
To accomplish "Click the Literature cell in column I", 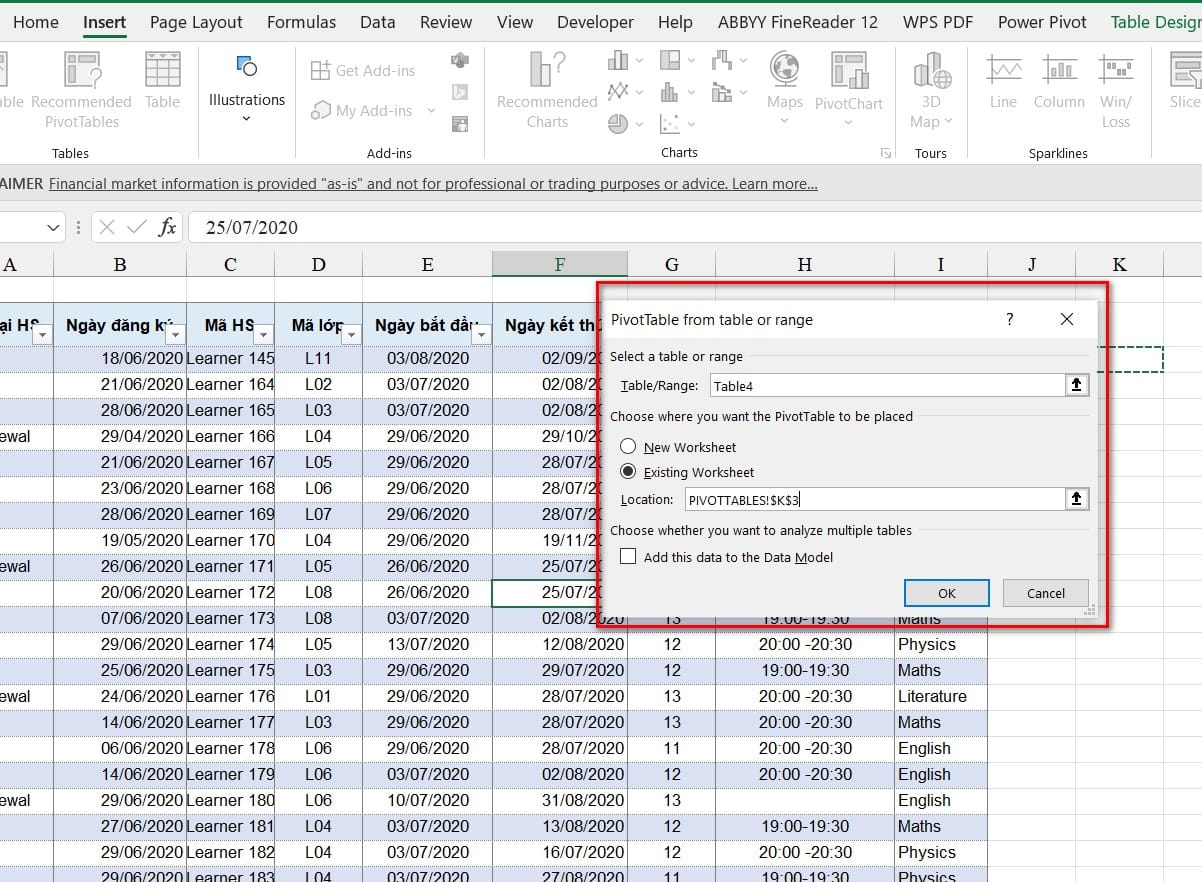I will pyautogui.click(x=941, y=696).
